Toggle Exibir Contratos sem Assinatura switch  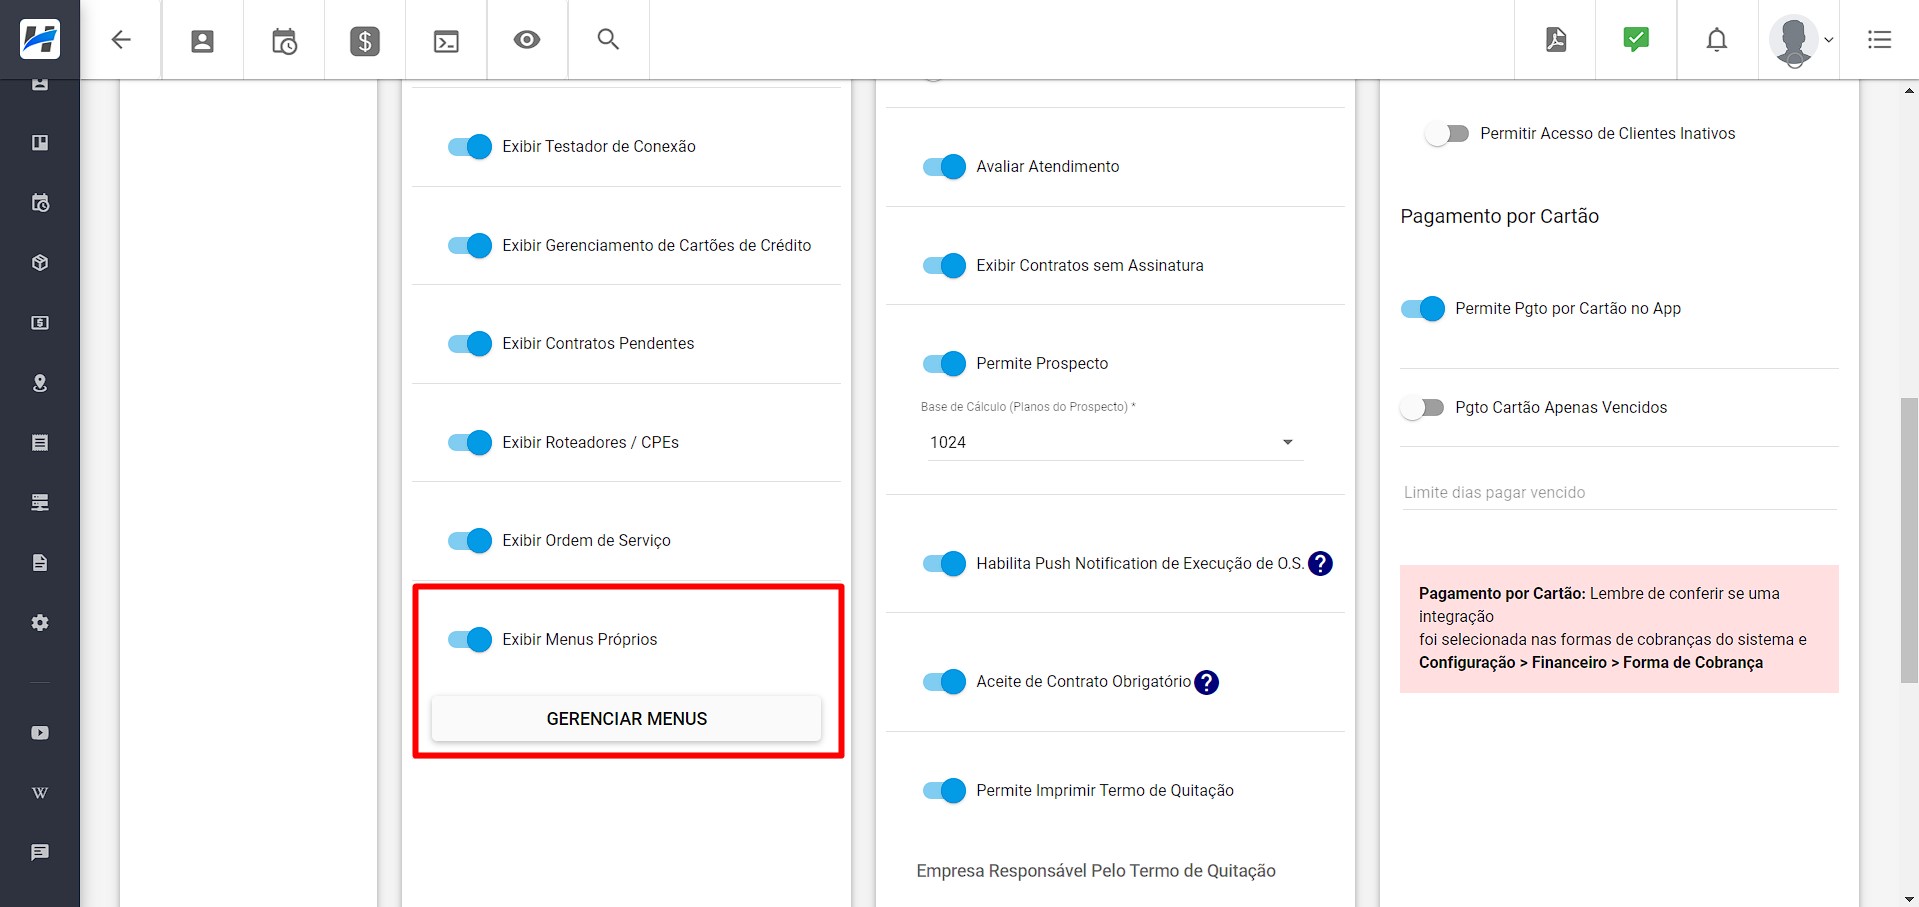[944, 266]
